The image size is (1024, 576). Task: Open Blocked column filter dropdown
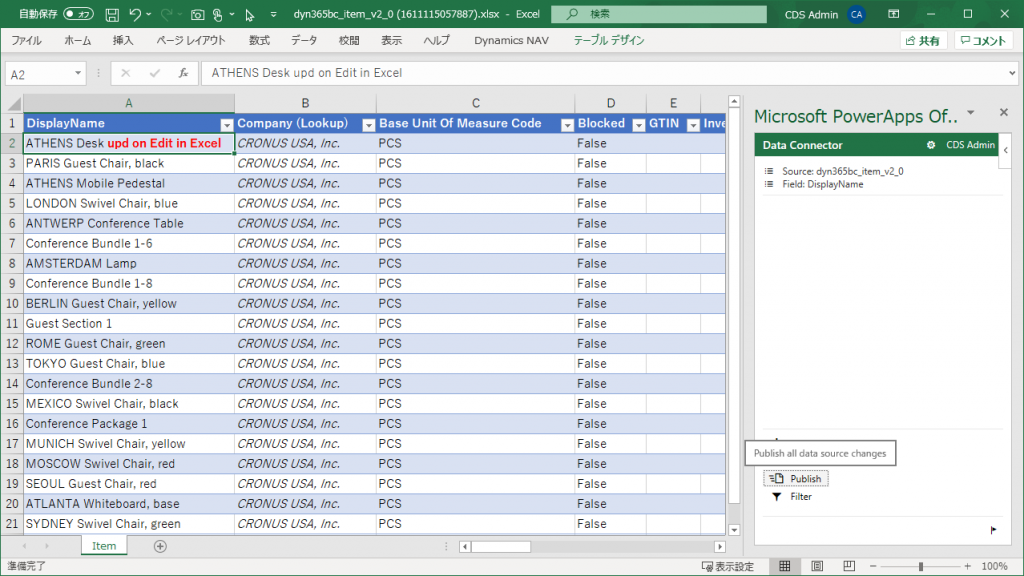(x=639, y=124)
